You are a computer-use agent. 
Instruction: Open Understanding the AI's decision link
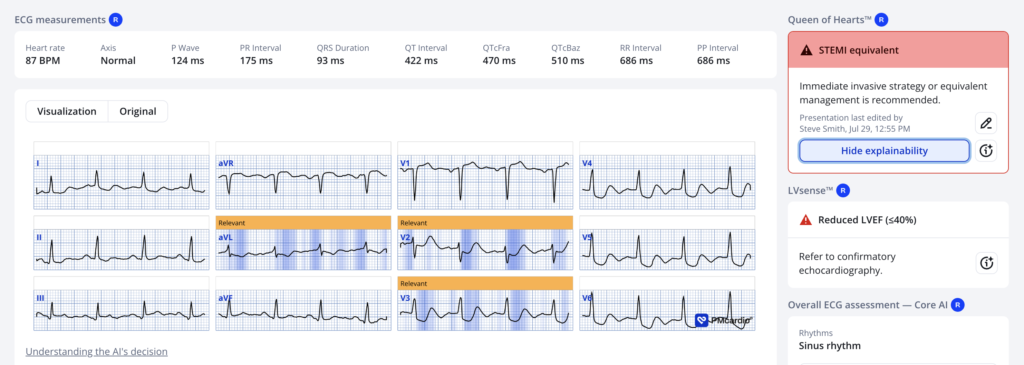click(97, 351)
